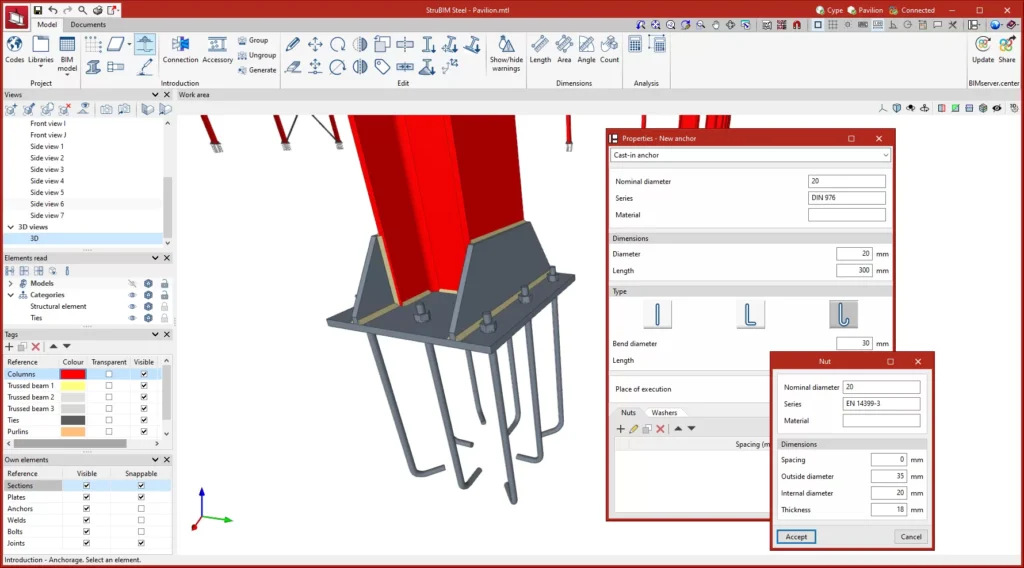
Task: Select the Connection tool
Action: coord(181,48)
